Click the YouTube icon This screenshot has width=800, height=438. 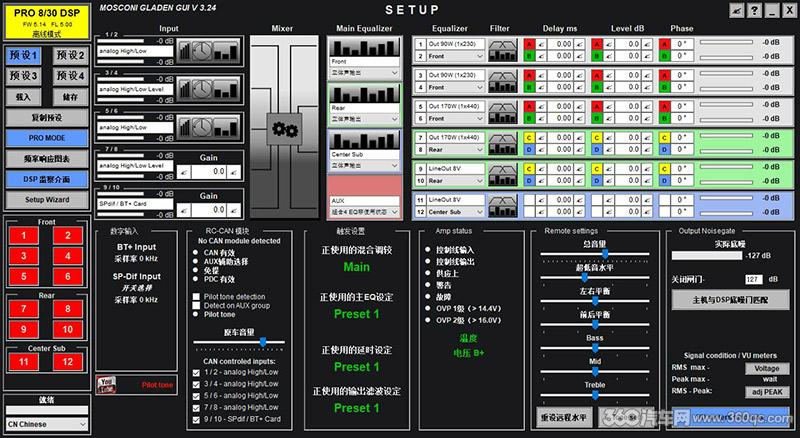pyautogui.click(x=106, y=385)
